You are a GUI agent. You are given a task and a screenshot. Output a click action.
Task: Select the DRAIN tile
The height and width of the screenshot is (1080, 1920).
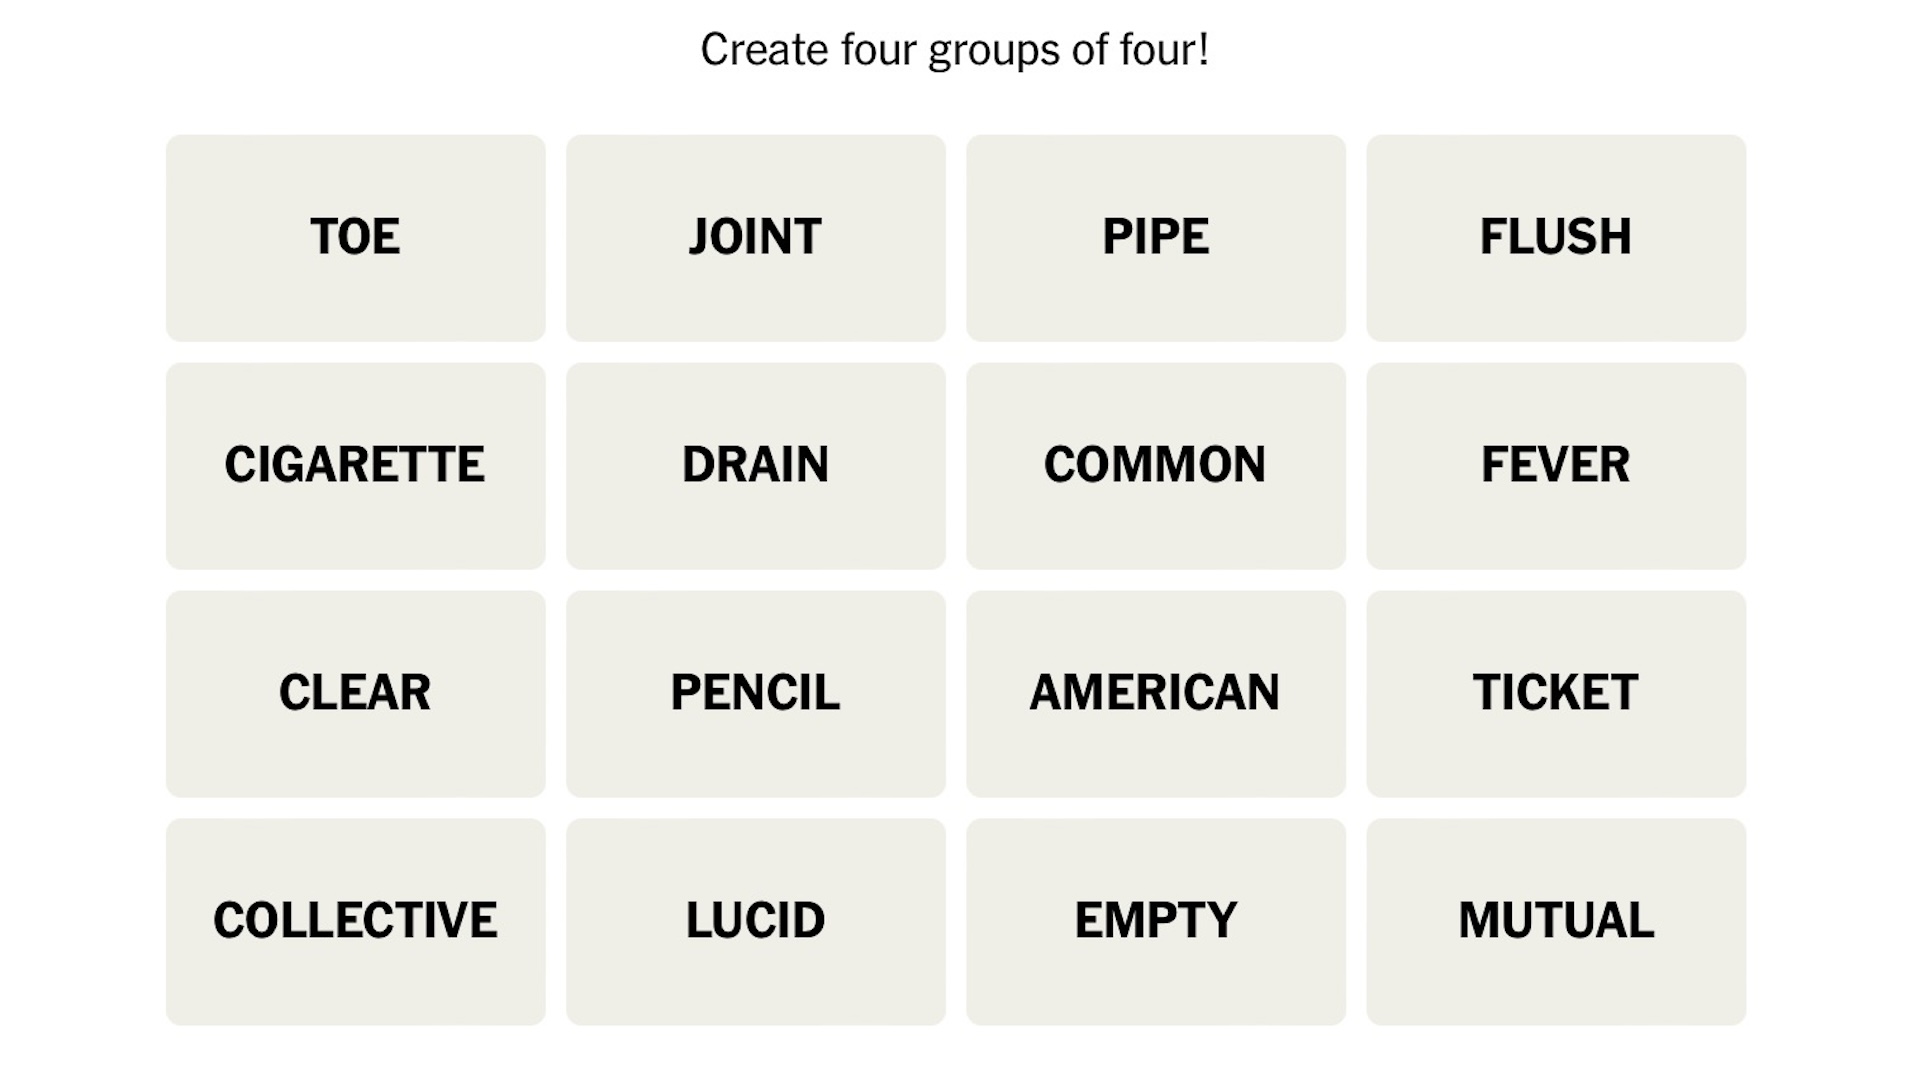pos(756,464)
